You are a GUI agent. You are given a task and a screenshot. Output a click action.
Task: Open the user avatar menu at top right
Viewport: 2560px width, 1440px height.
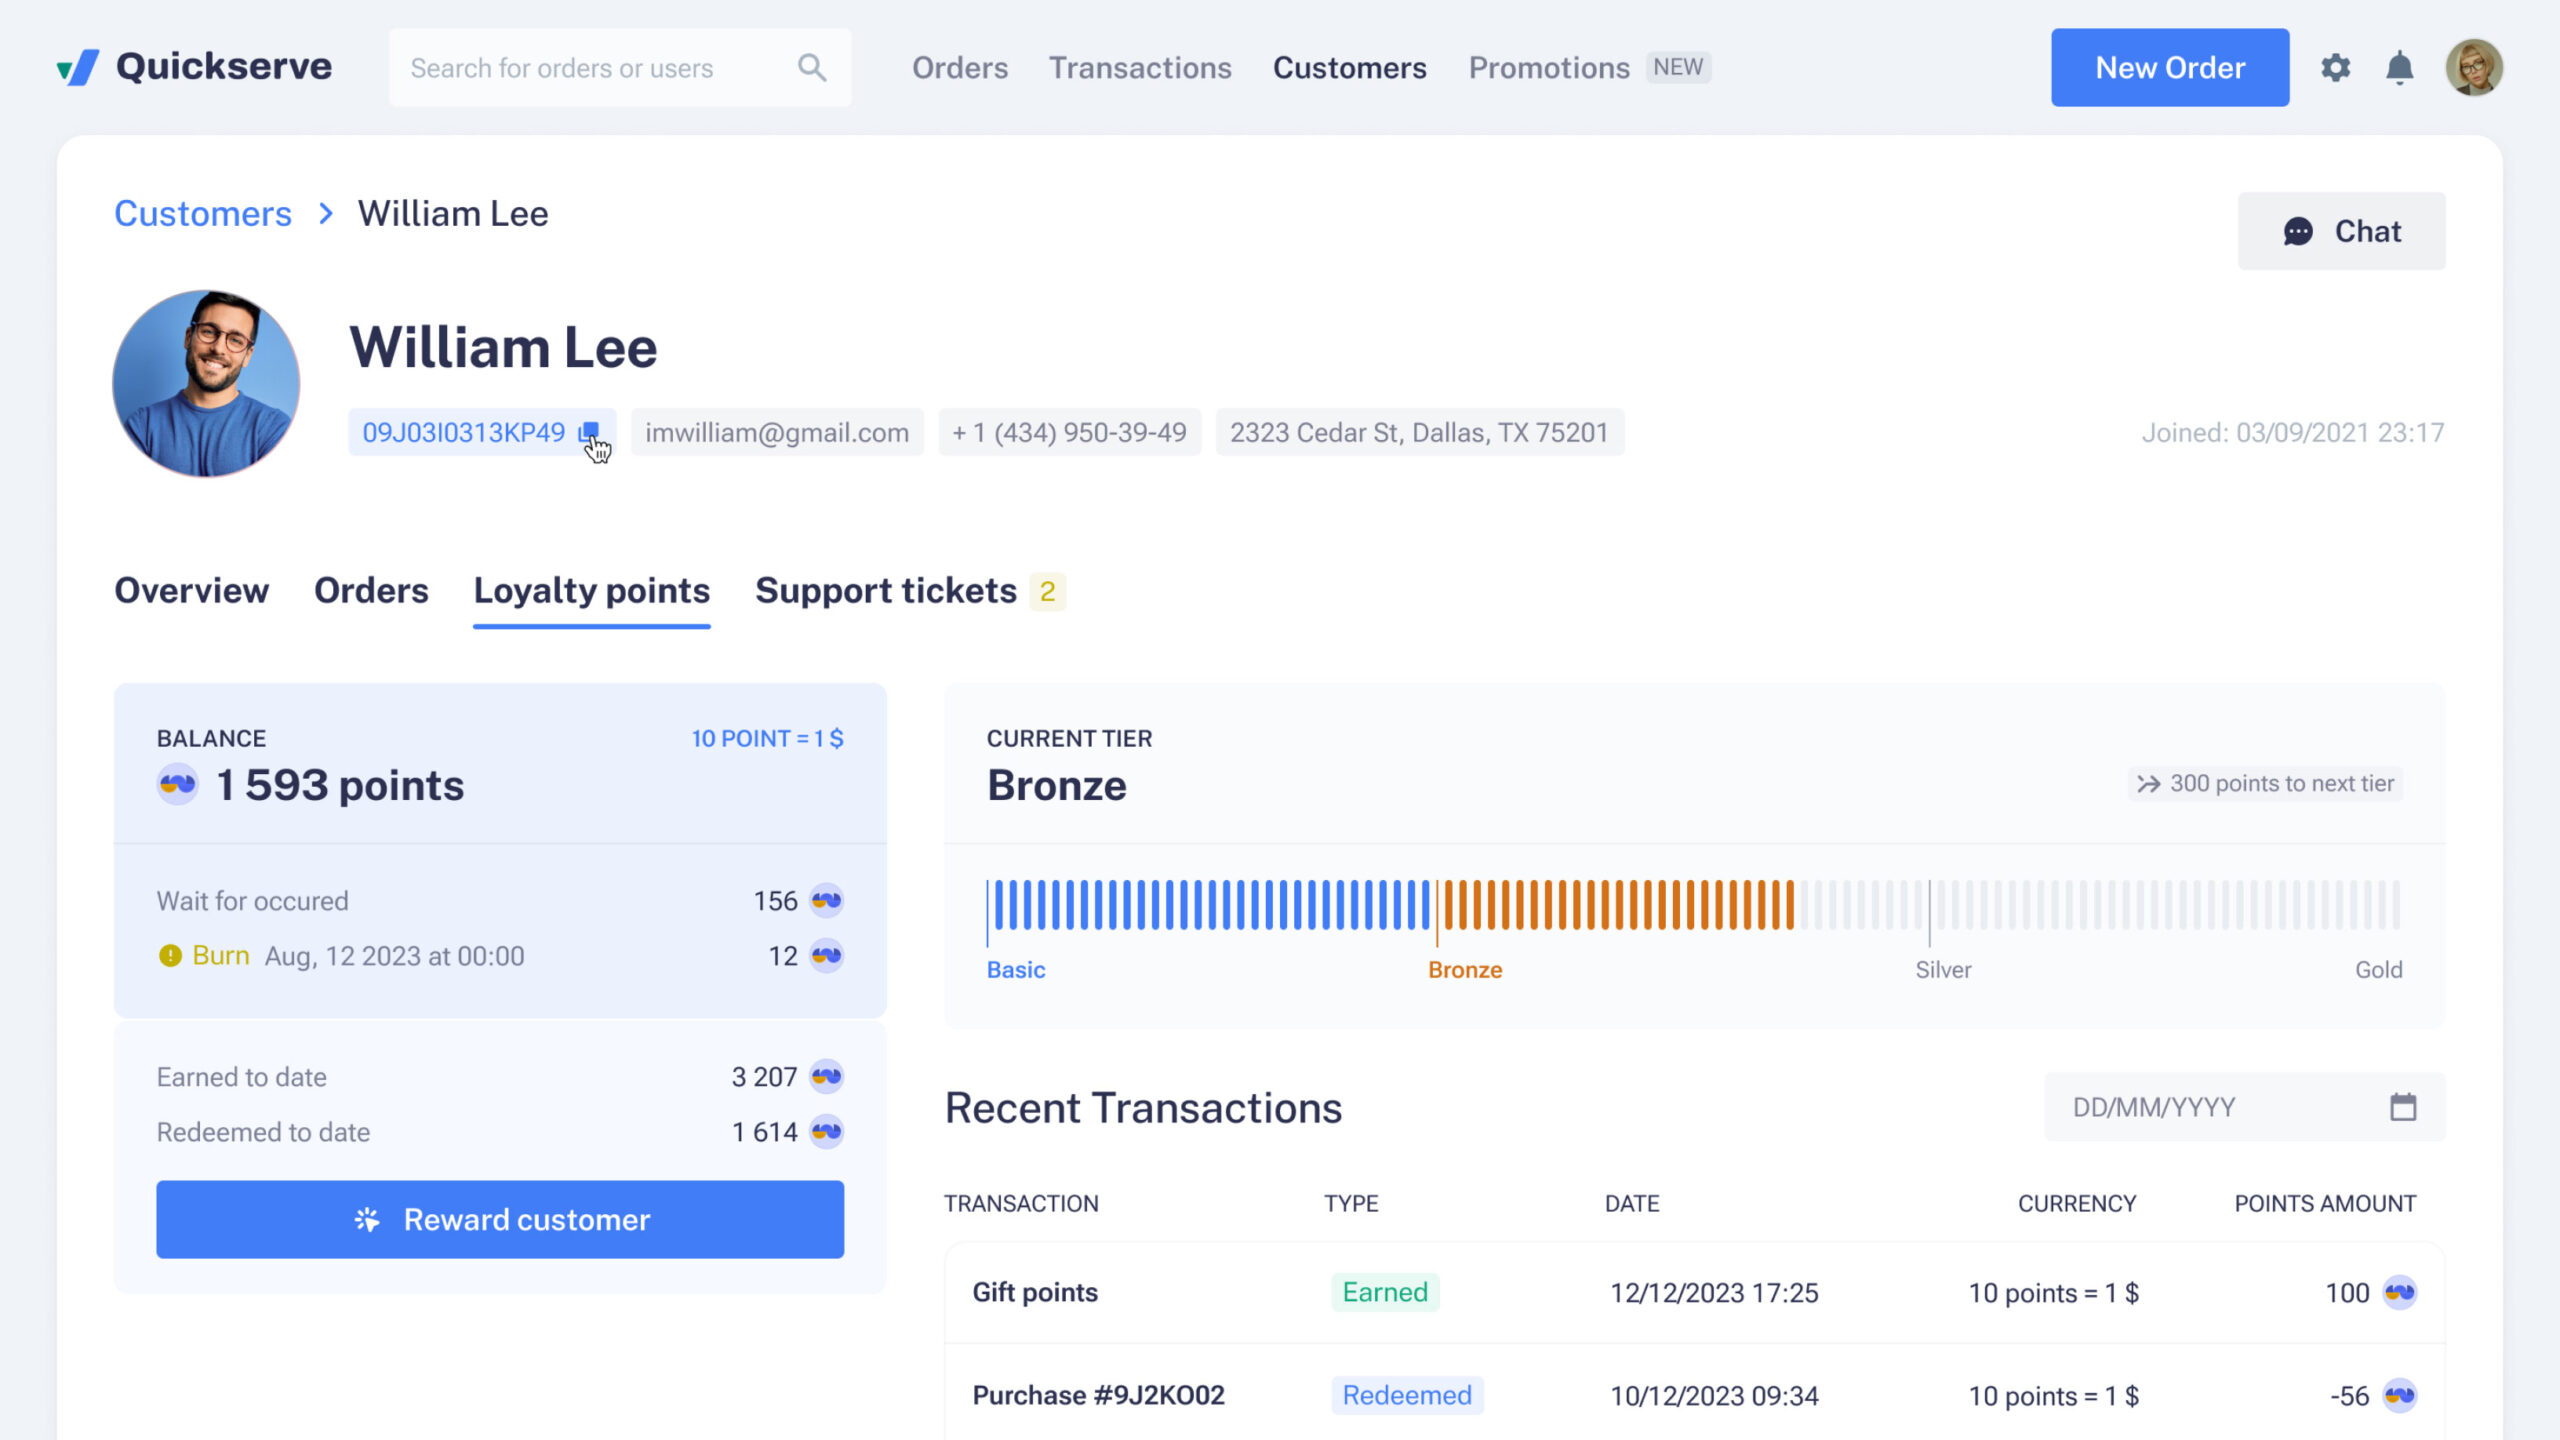tap(2473, 68)
